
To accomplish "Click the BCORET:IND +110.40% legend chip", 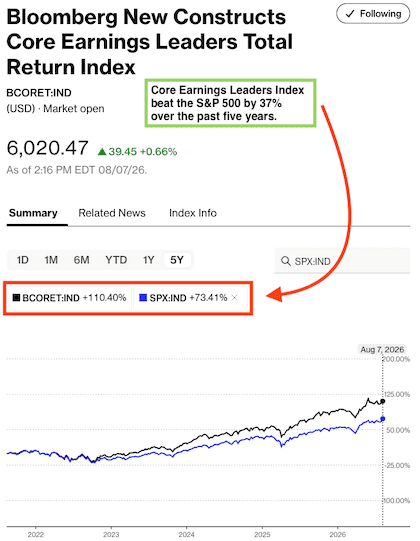I will tap(69, 297).
